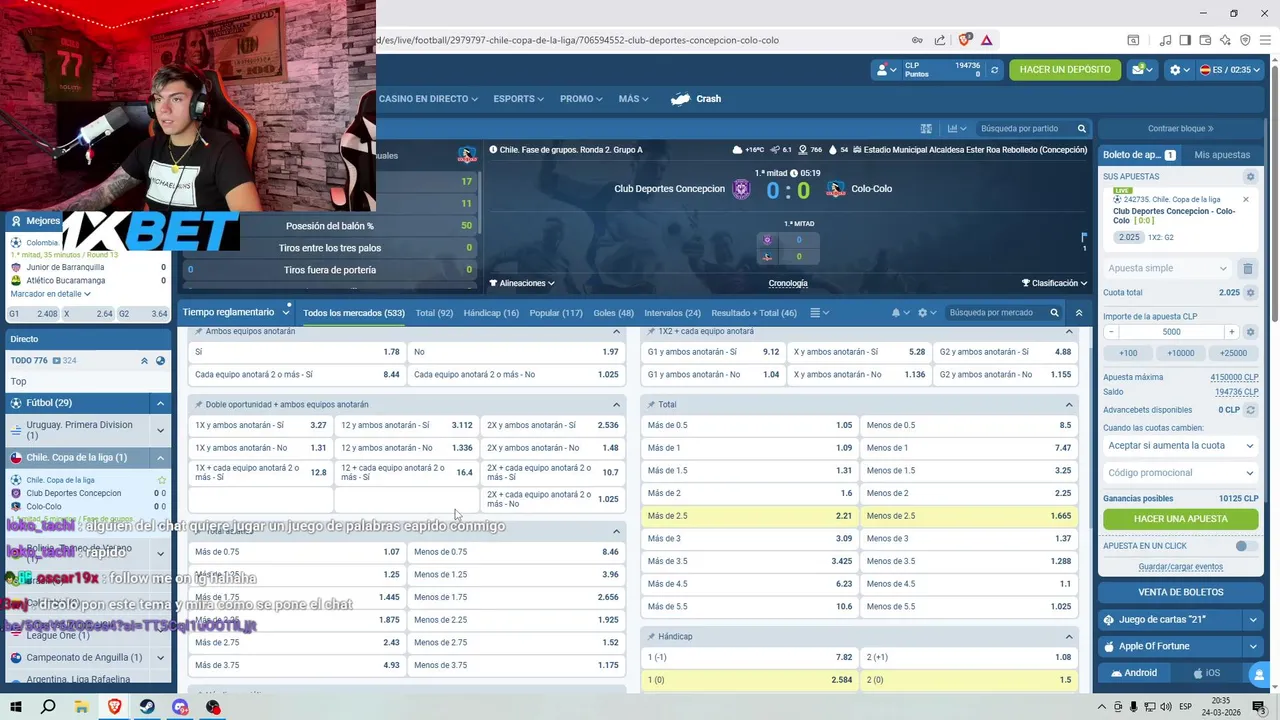
Task: Open the messages envelope icon
Action: point(1142,70)
